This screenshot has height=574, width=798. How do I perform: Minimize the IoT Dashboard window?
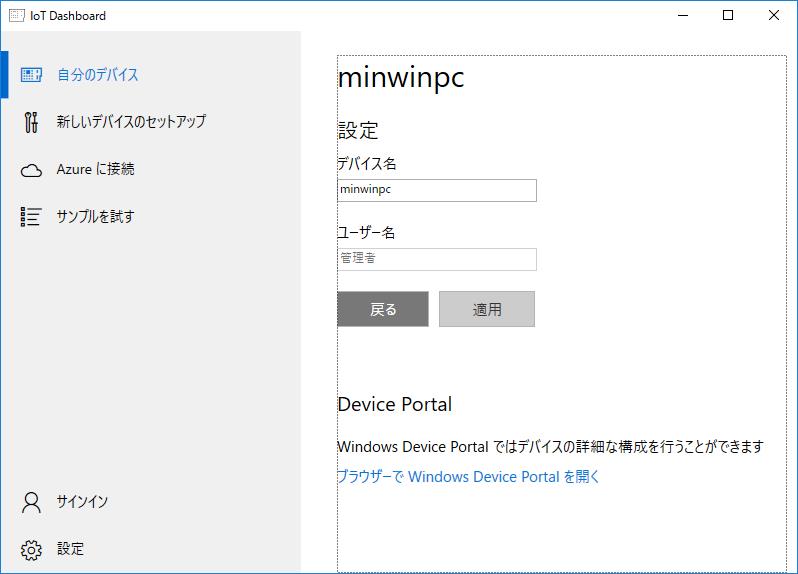[x=683, y=15]
